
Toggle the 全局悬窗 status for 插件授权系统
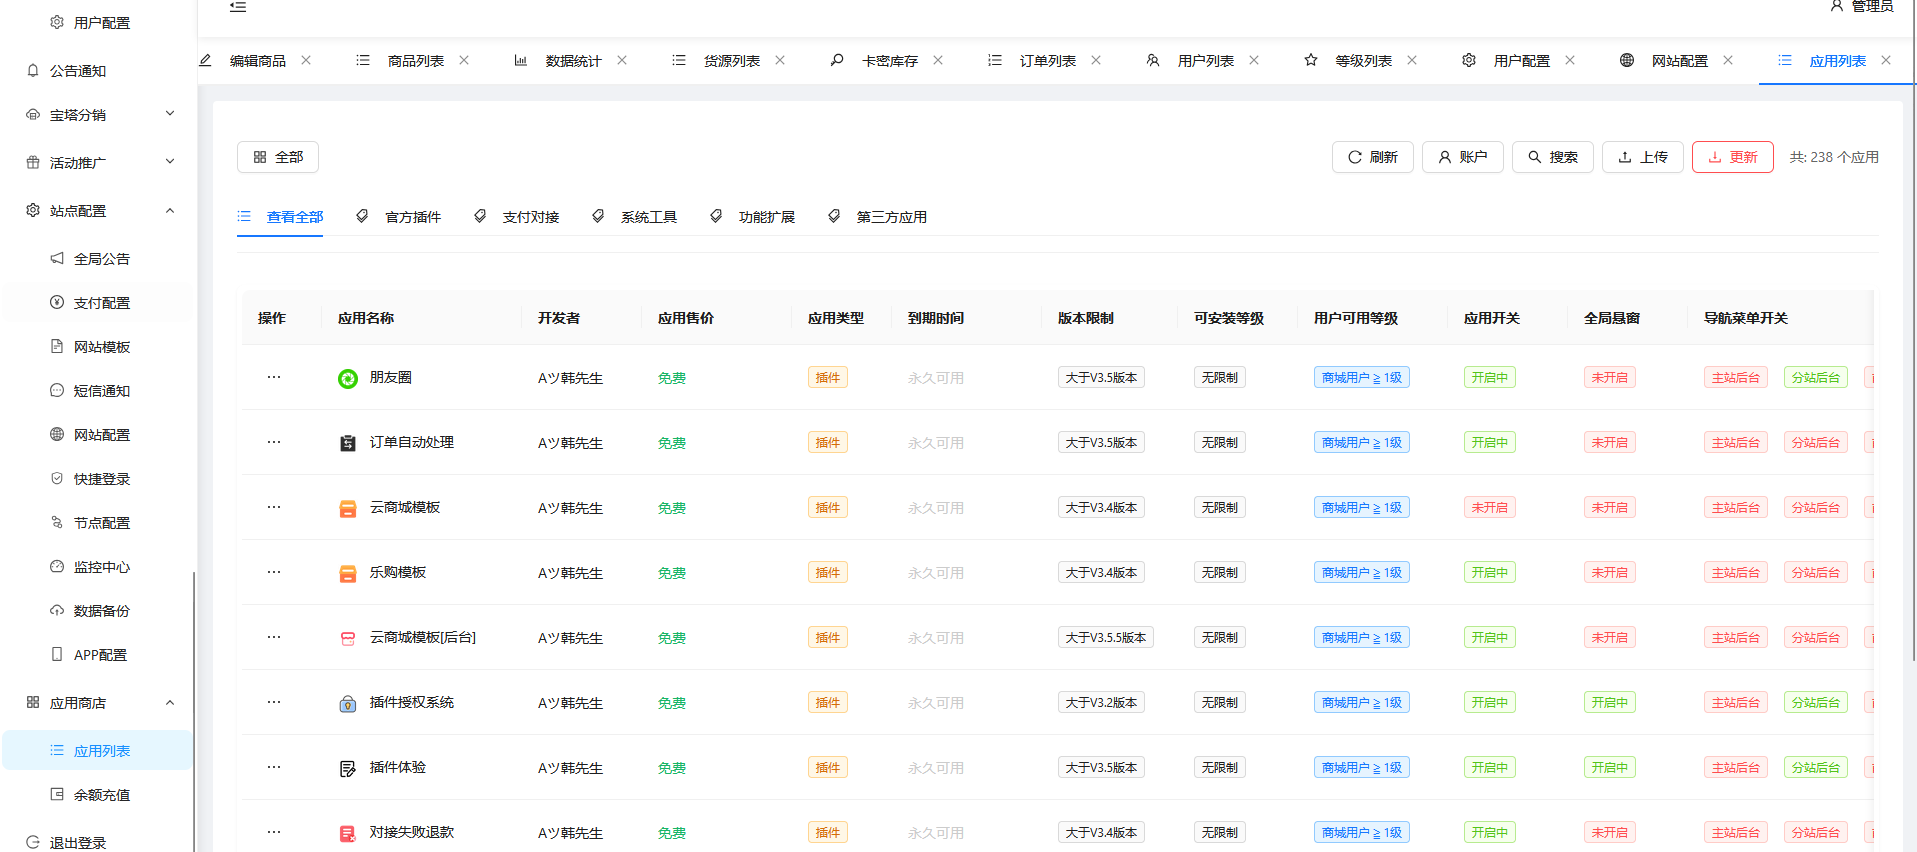pos(1609,703)
